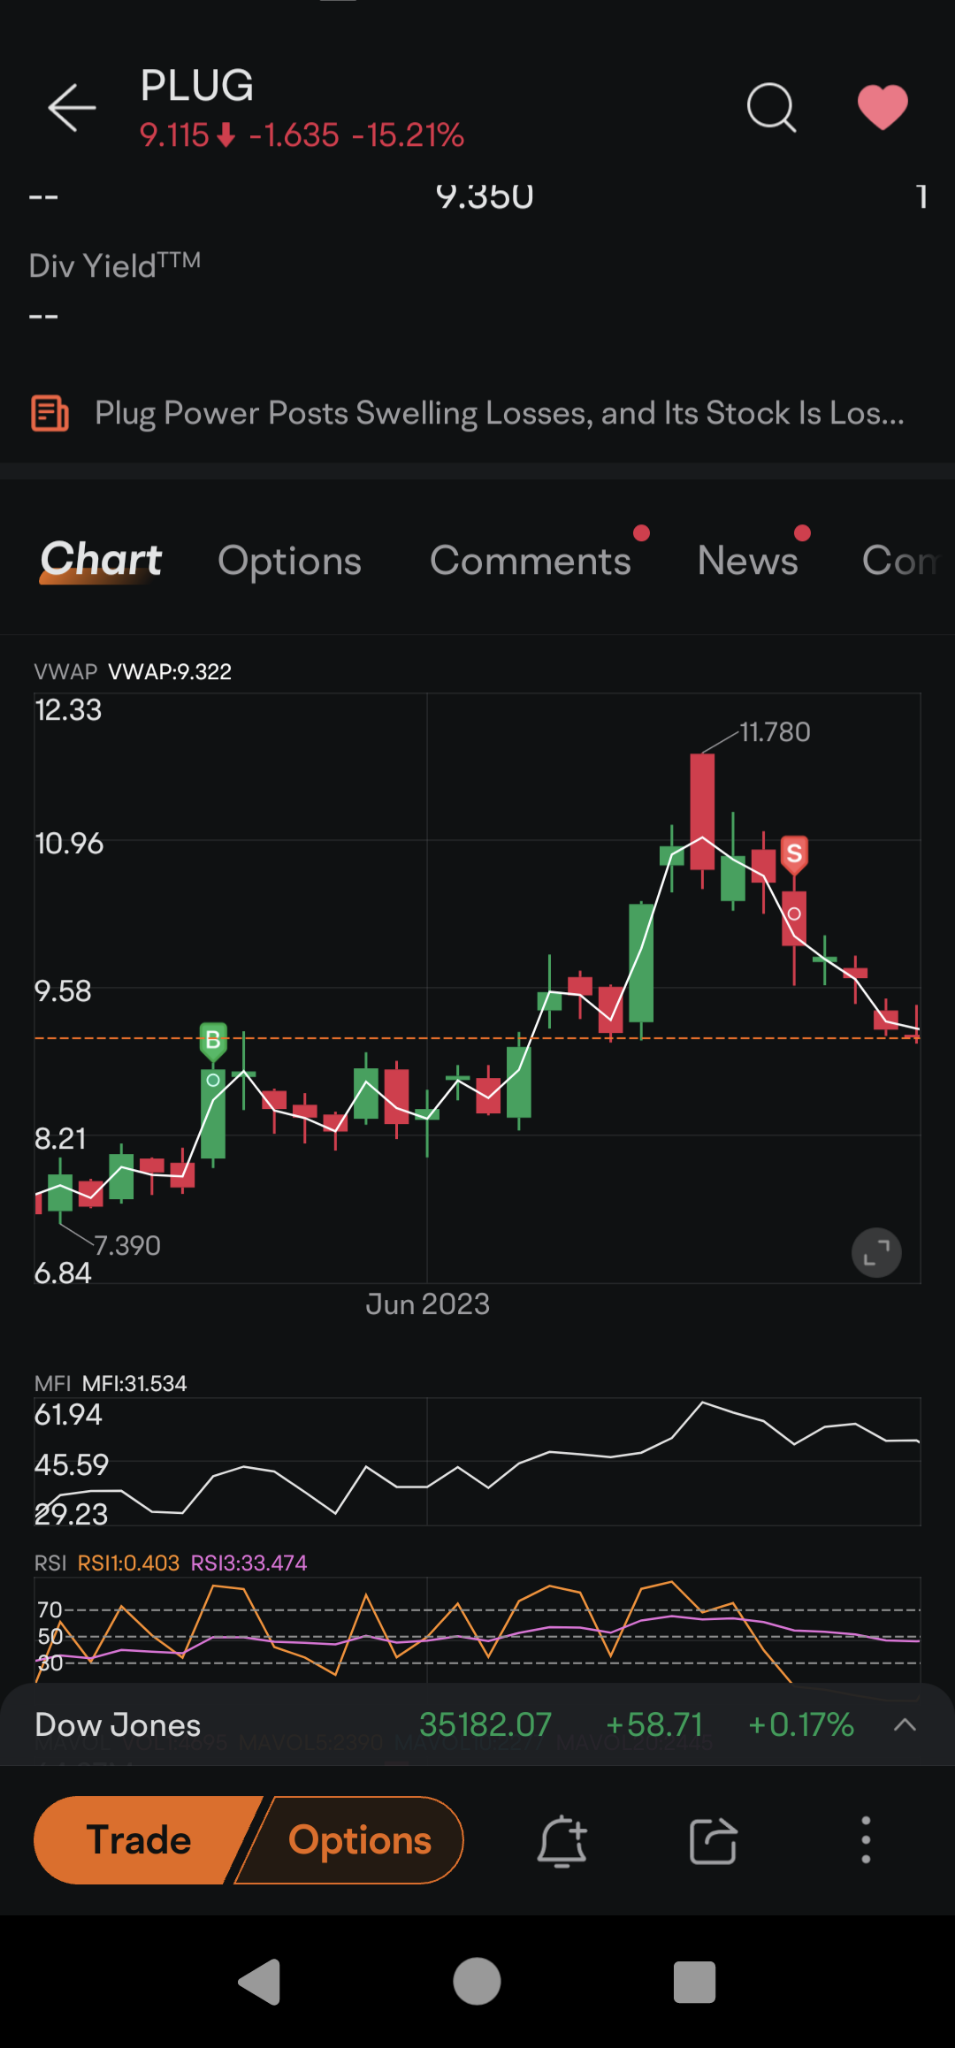This screenshot has height=2048, width=955.
Task: Go back using the top-left arrow
Action: click(x=72, y=108)
